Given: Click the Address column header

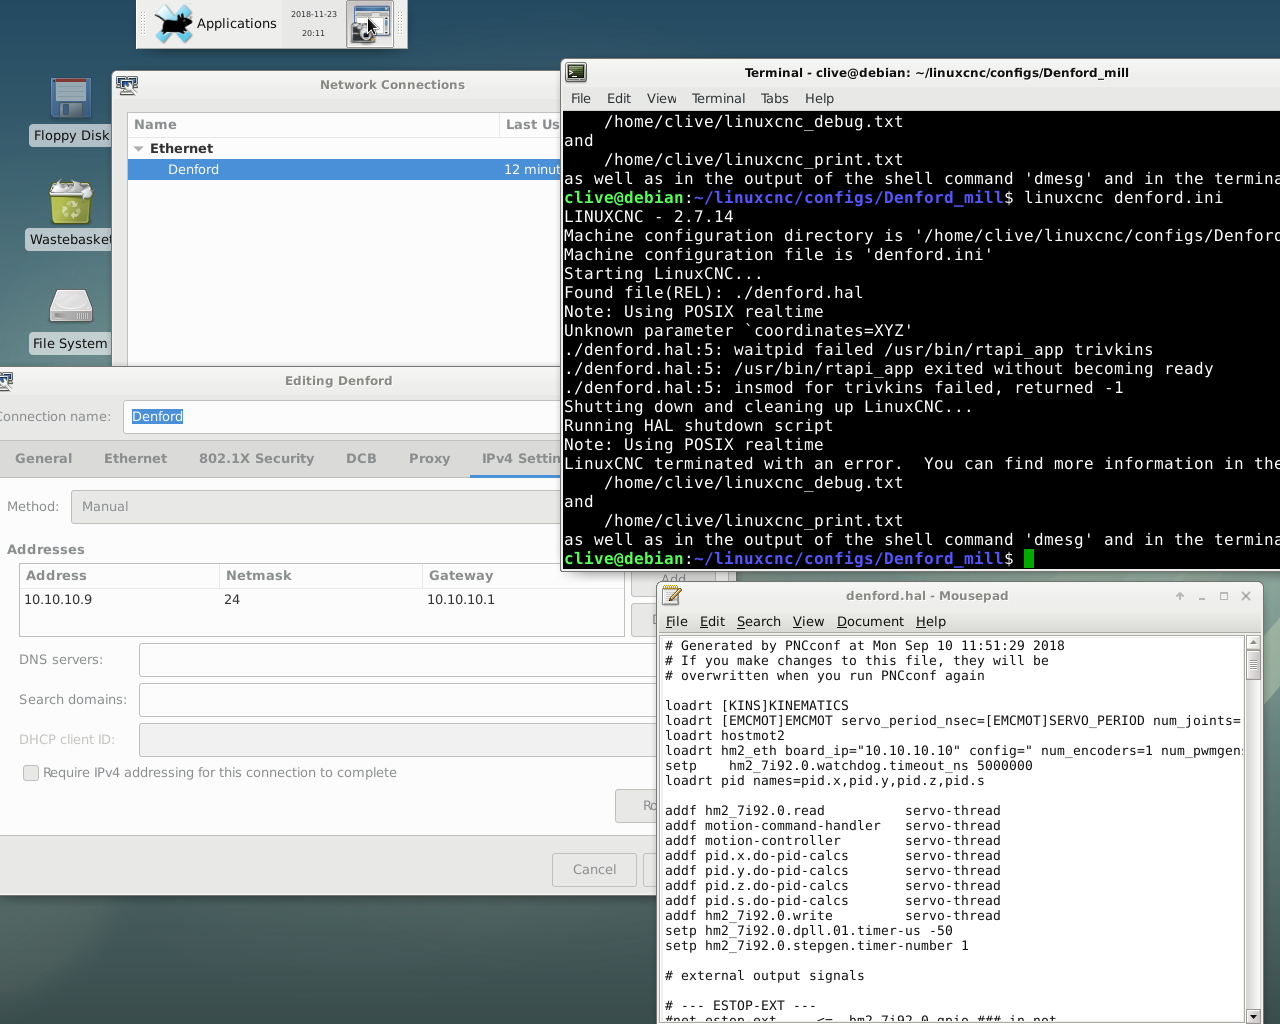Looking at the screenshot, I should [119, 576].
